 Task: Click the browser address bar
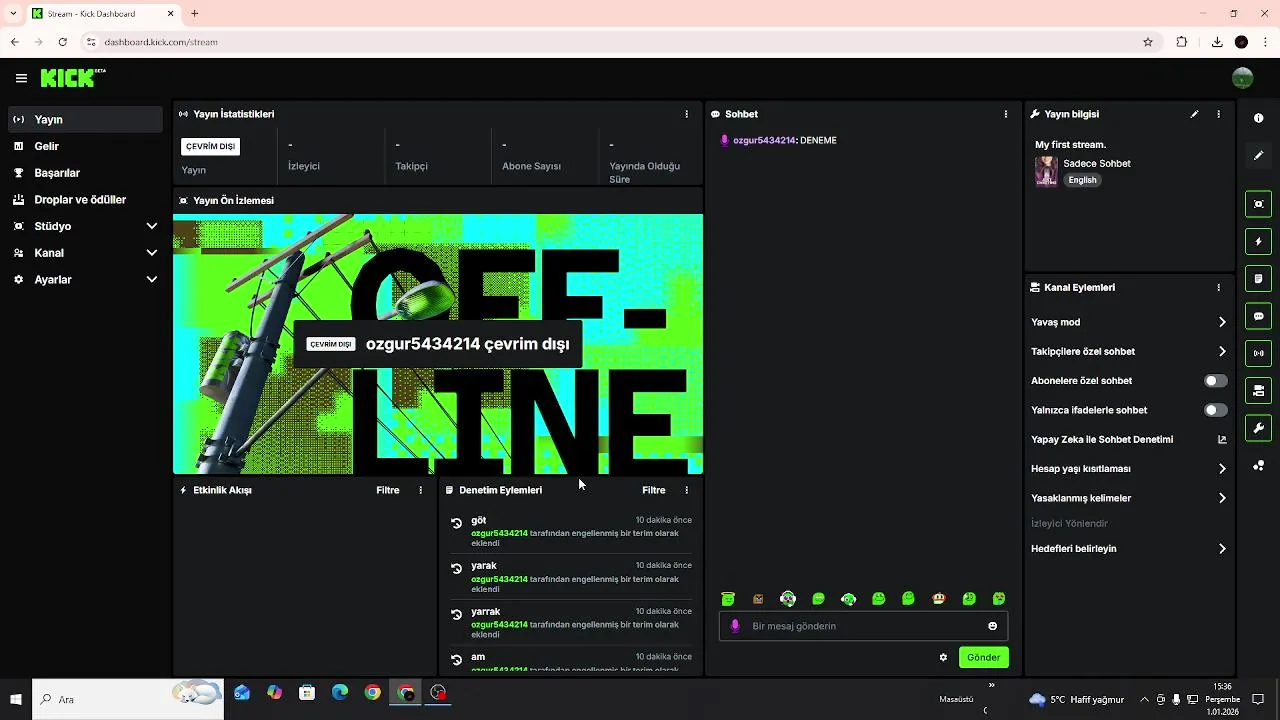pyautogui.click(x=610, y=42)
